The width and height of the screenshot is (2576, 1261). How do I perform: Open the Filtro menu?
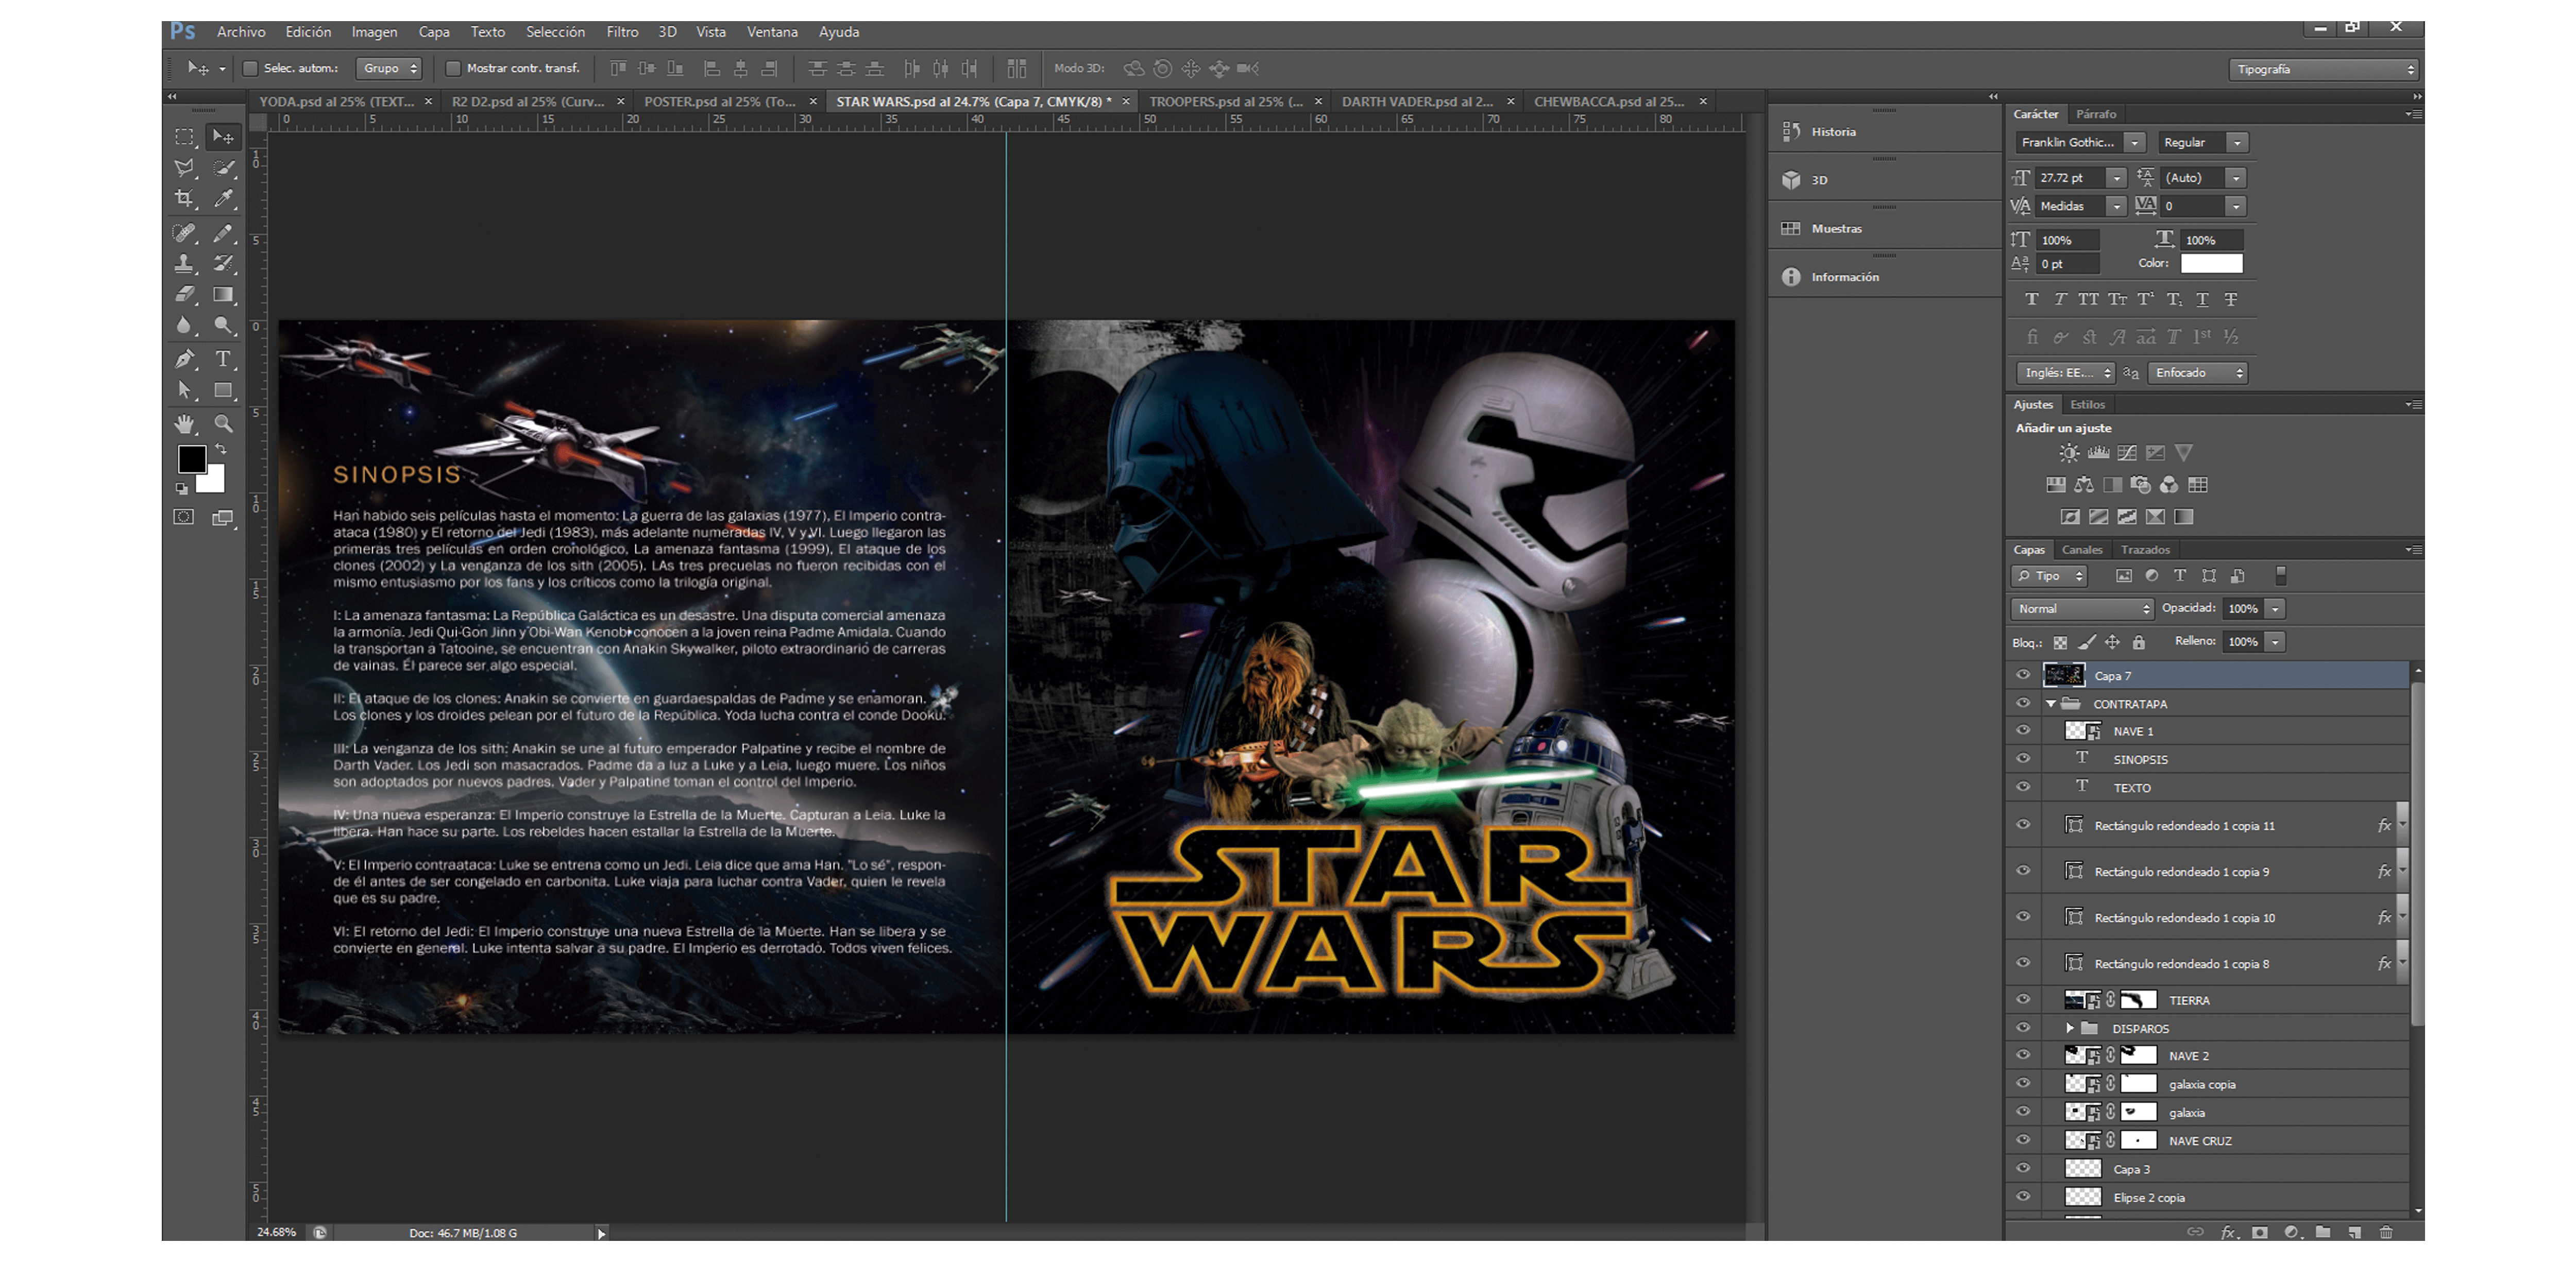pos(622,32)
